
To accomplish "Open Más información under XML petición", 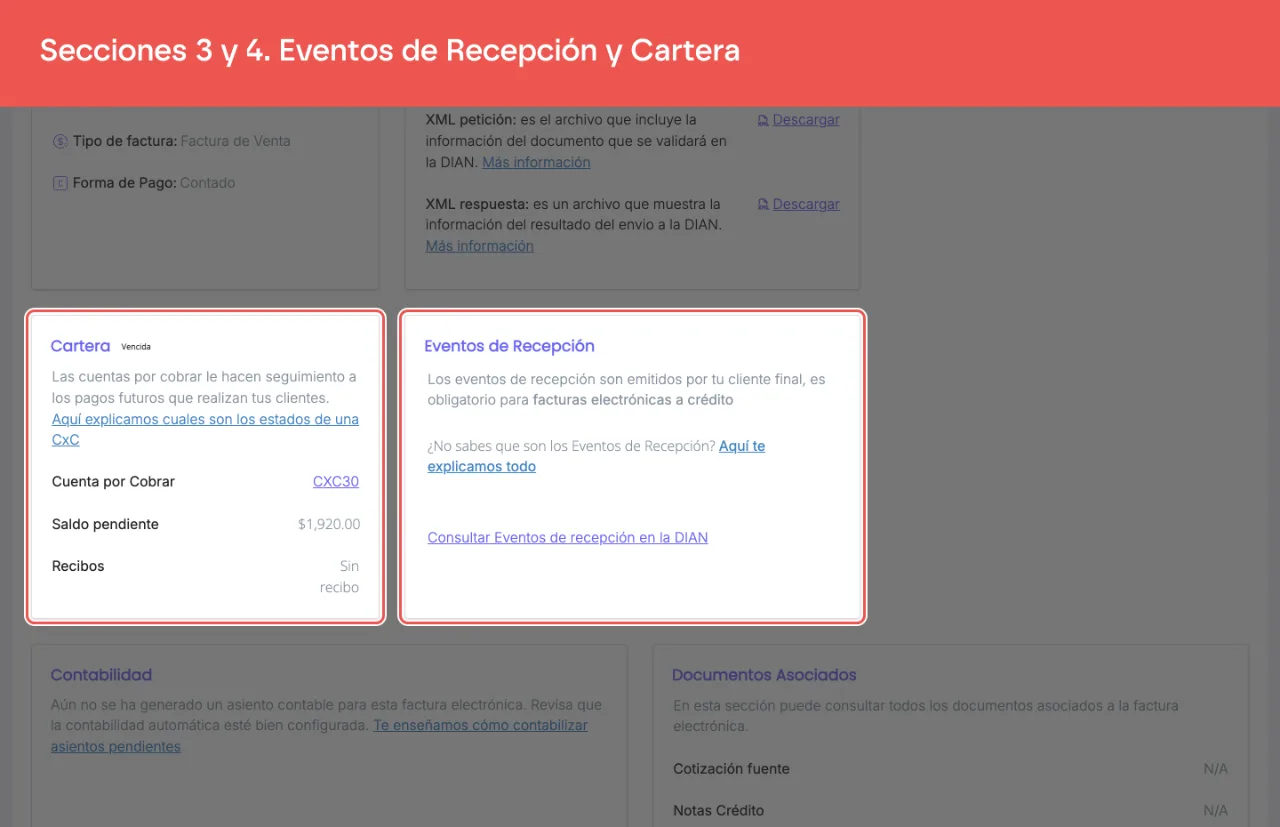I will click(x=536, y=162).
